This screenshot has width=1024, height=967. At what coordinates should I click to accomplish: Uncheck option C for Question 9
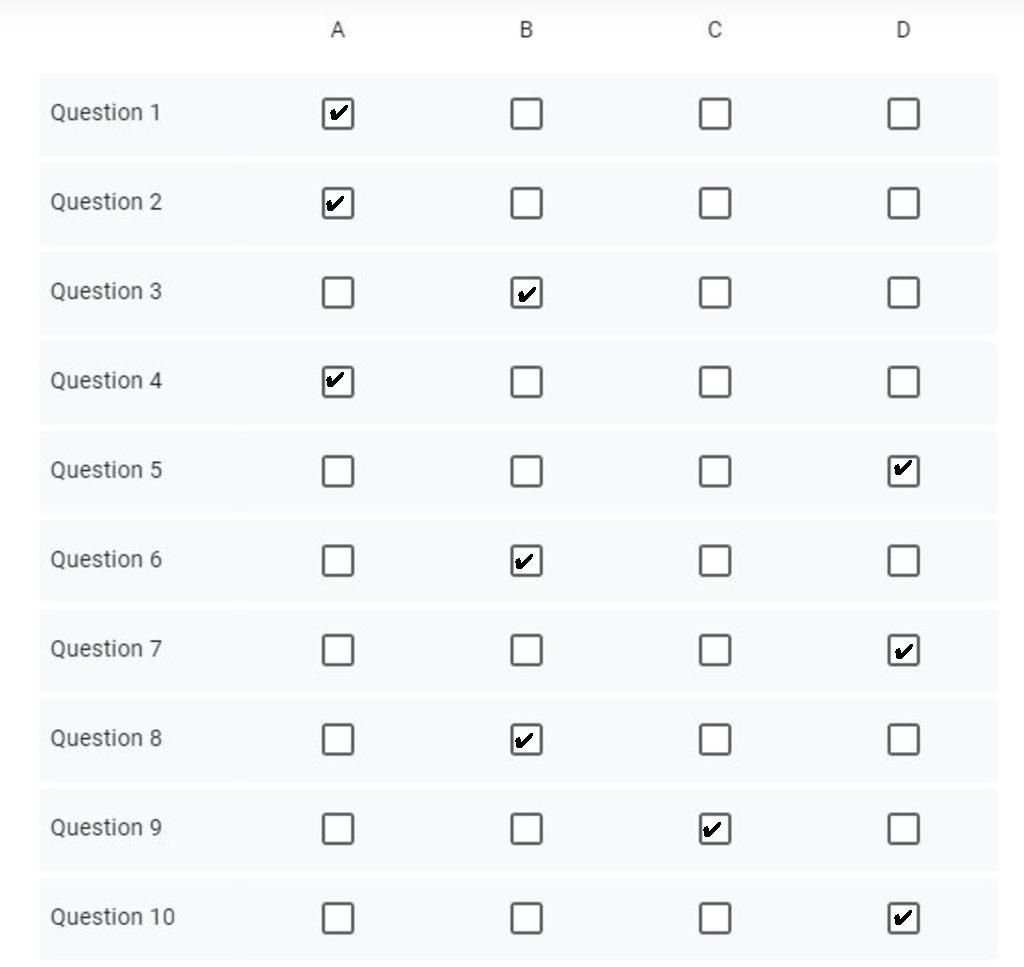click(715, 829)
